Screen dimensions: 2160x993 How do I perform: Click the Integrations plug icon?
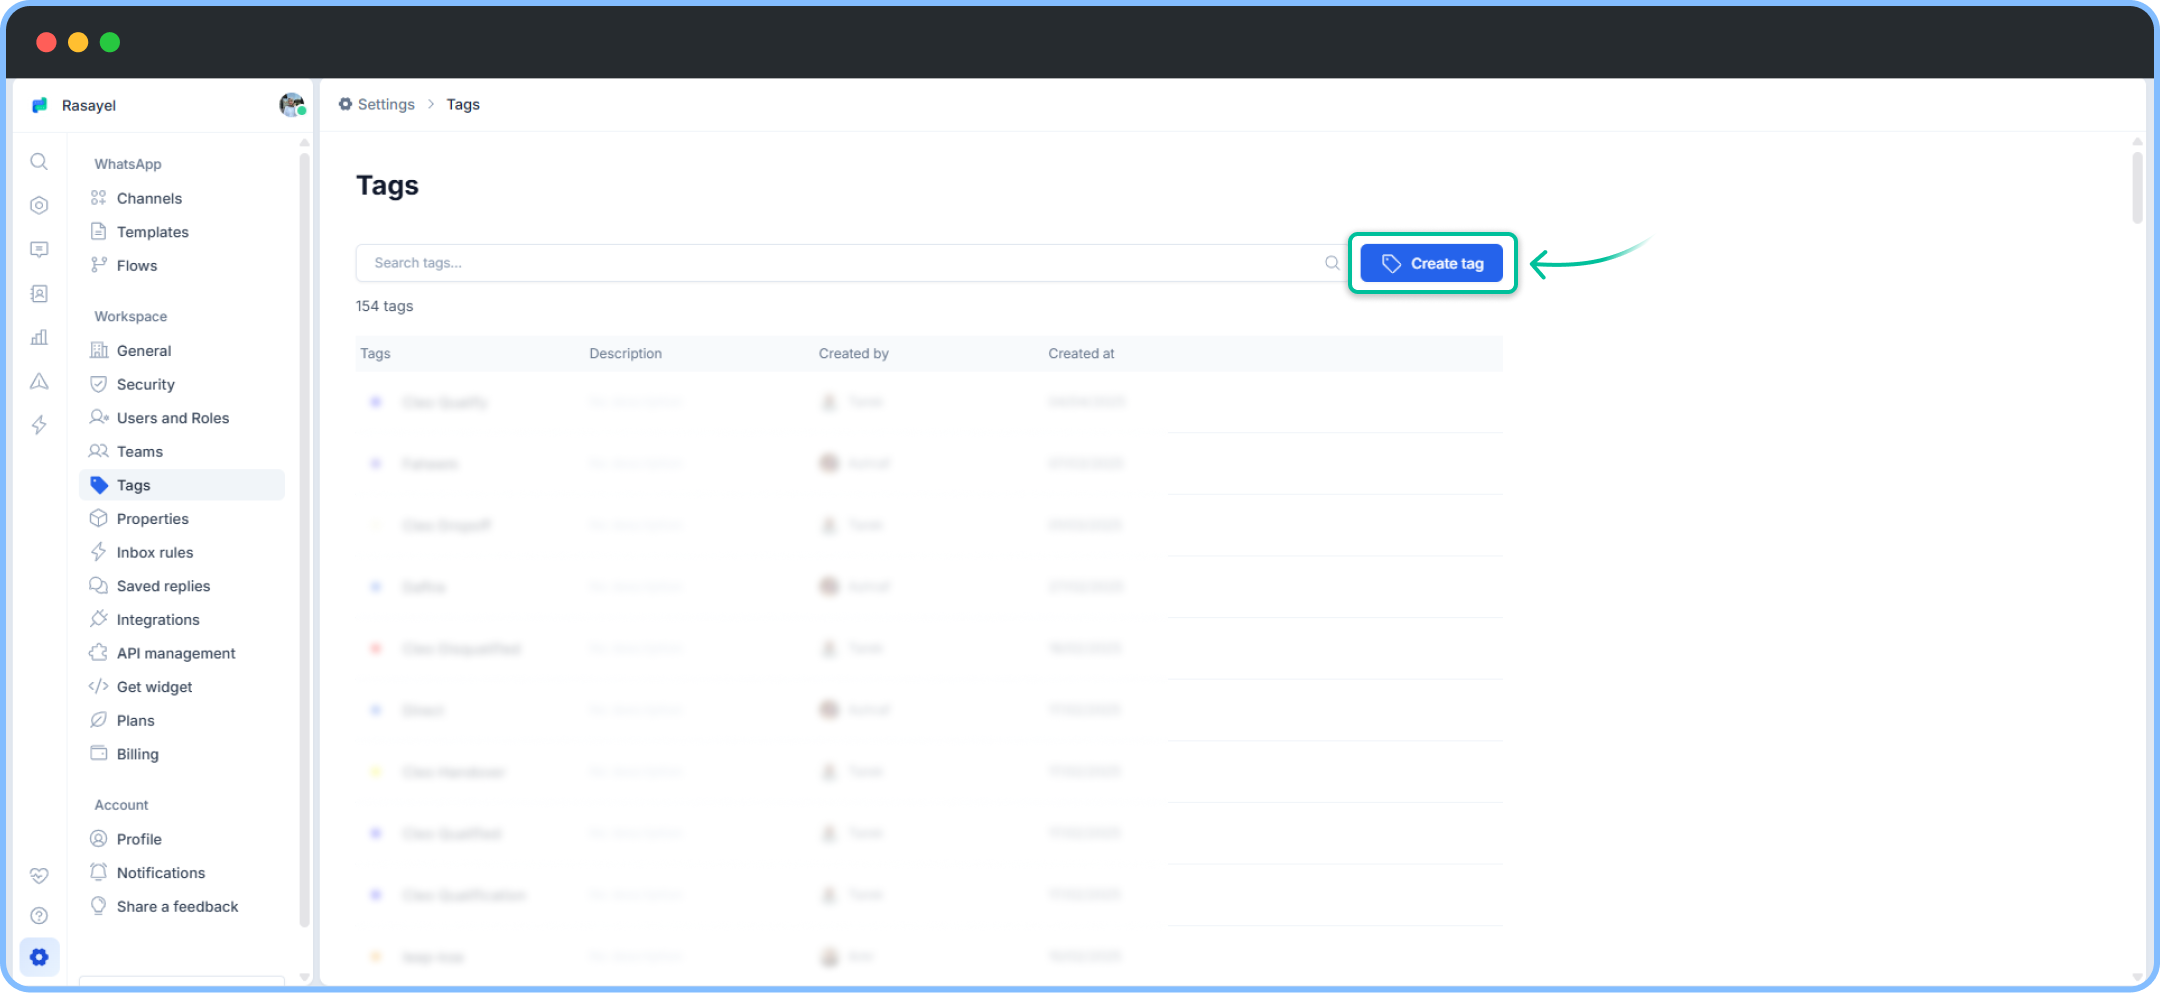pos(98,619)
